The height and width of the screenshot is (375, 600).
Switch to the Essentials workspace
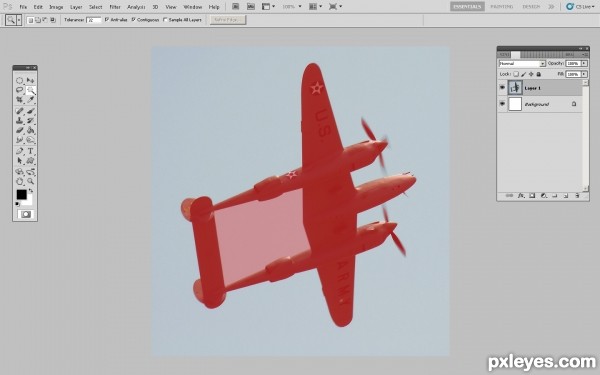467,7
